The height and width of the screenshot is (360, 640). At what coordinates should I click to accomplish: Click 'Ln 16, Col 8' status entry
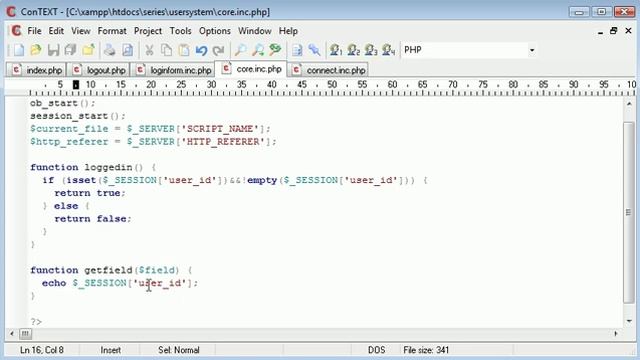(42, 350)
